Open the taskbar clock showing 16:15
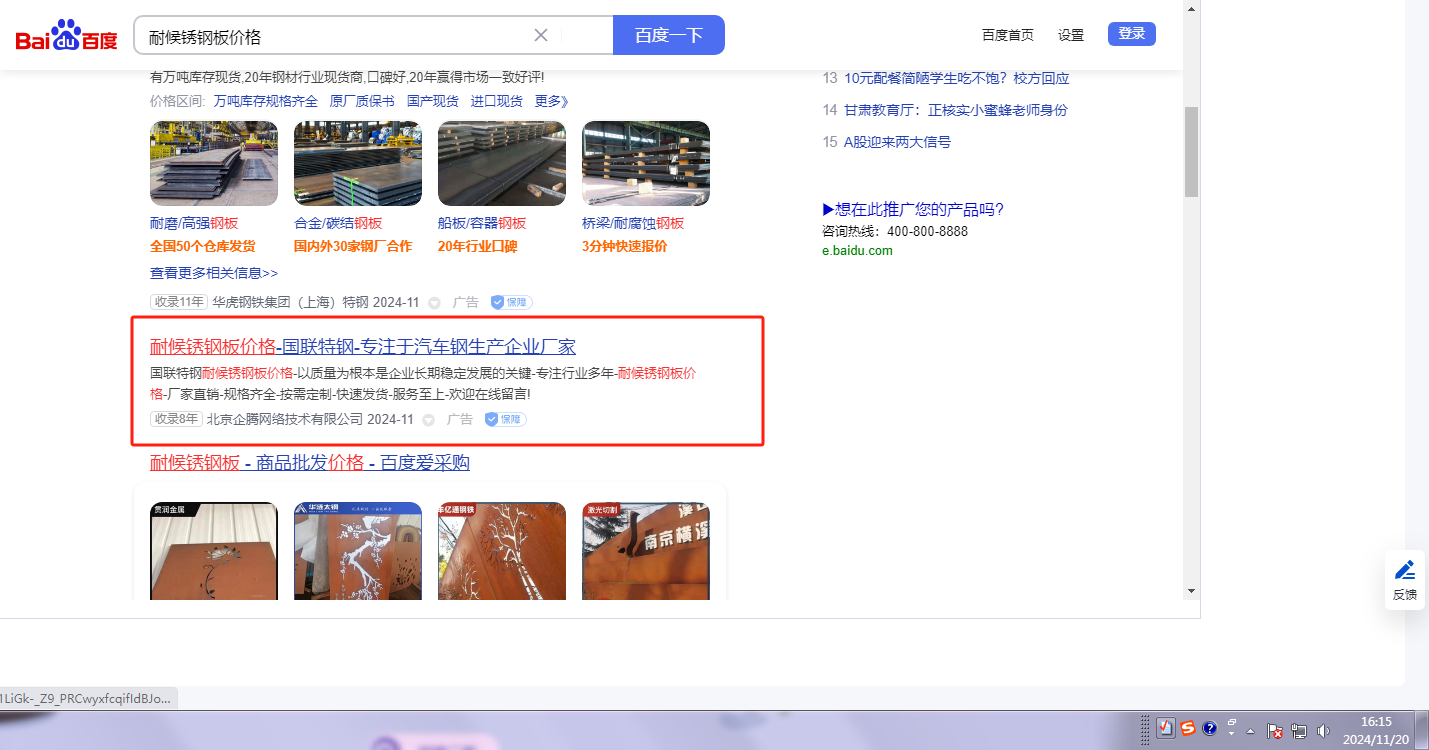Image resolution: width=1429 pixels, height=750 pixels. click(x=1377, y=730)
